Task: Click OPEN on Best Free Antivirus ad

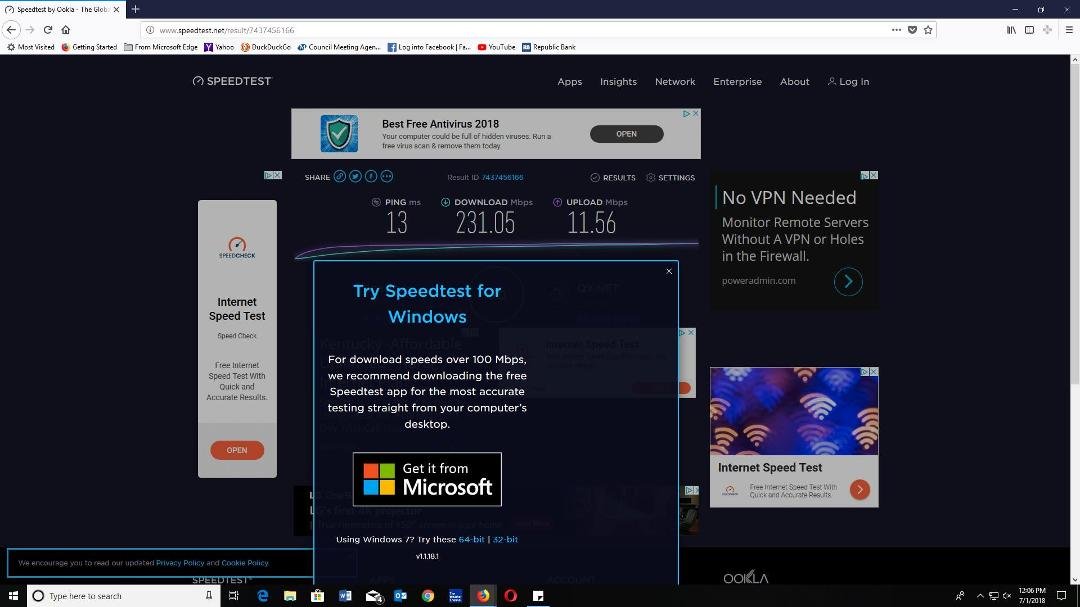Action: tap(626, 134)
